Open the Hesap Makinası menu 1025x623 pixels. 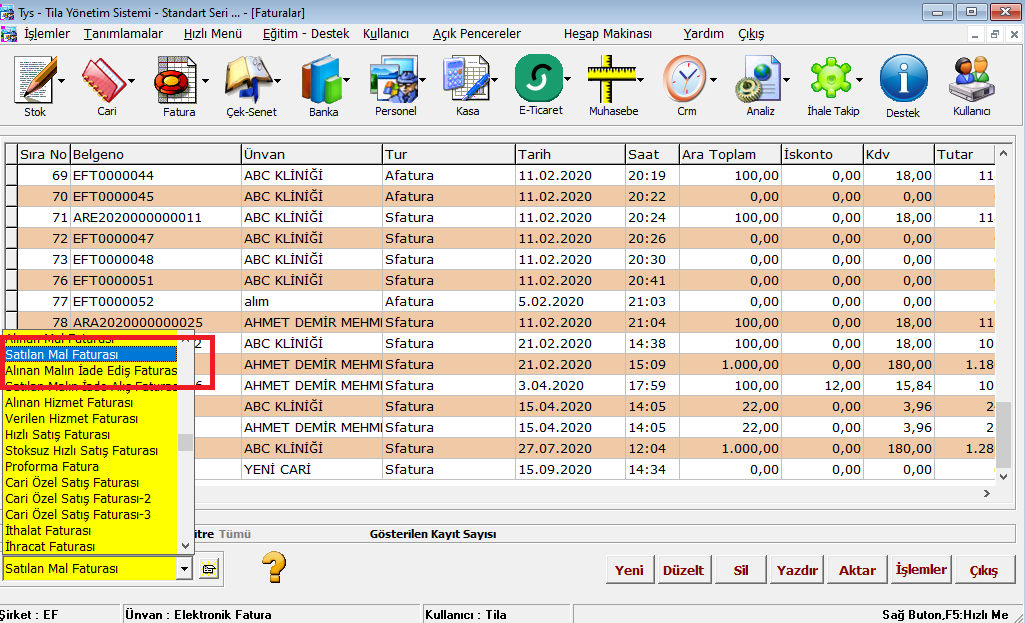coord(608,33)
